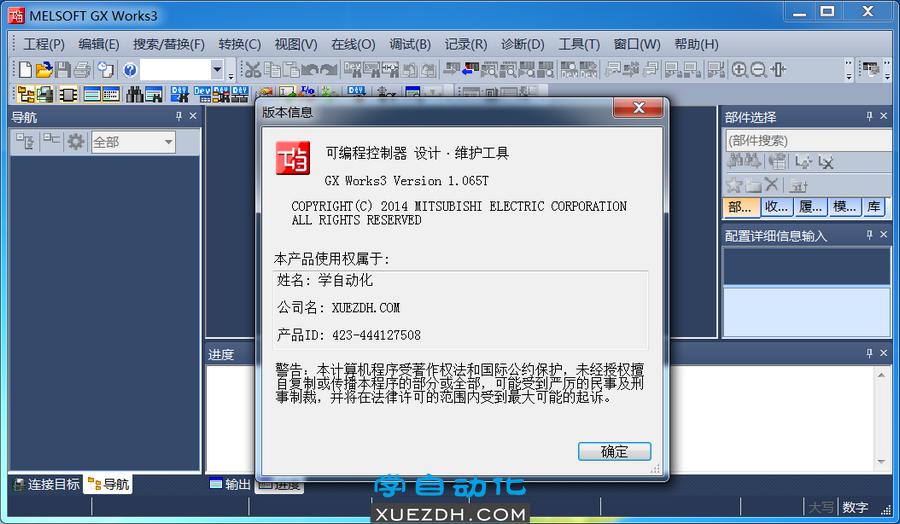The width and height of the screenshot is (900, 524).
Task: Open module configuration chip icon
Action: click(x=68, y=94)
